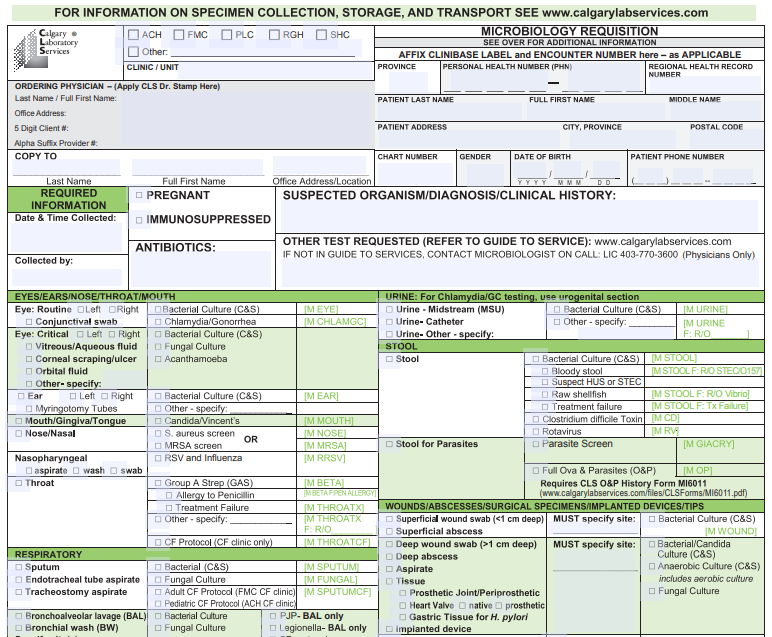Image resolution: width=772 pixels, height=637 pixels.
Task: Click the CHART NUMBER field
Action: coord(415,174)
